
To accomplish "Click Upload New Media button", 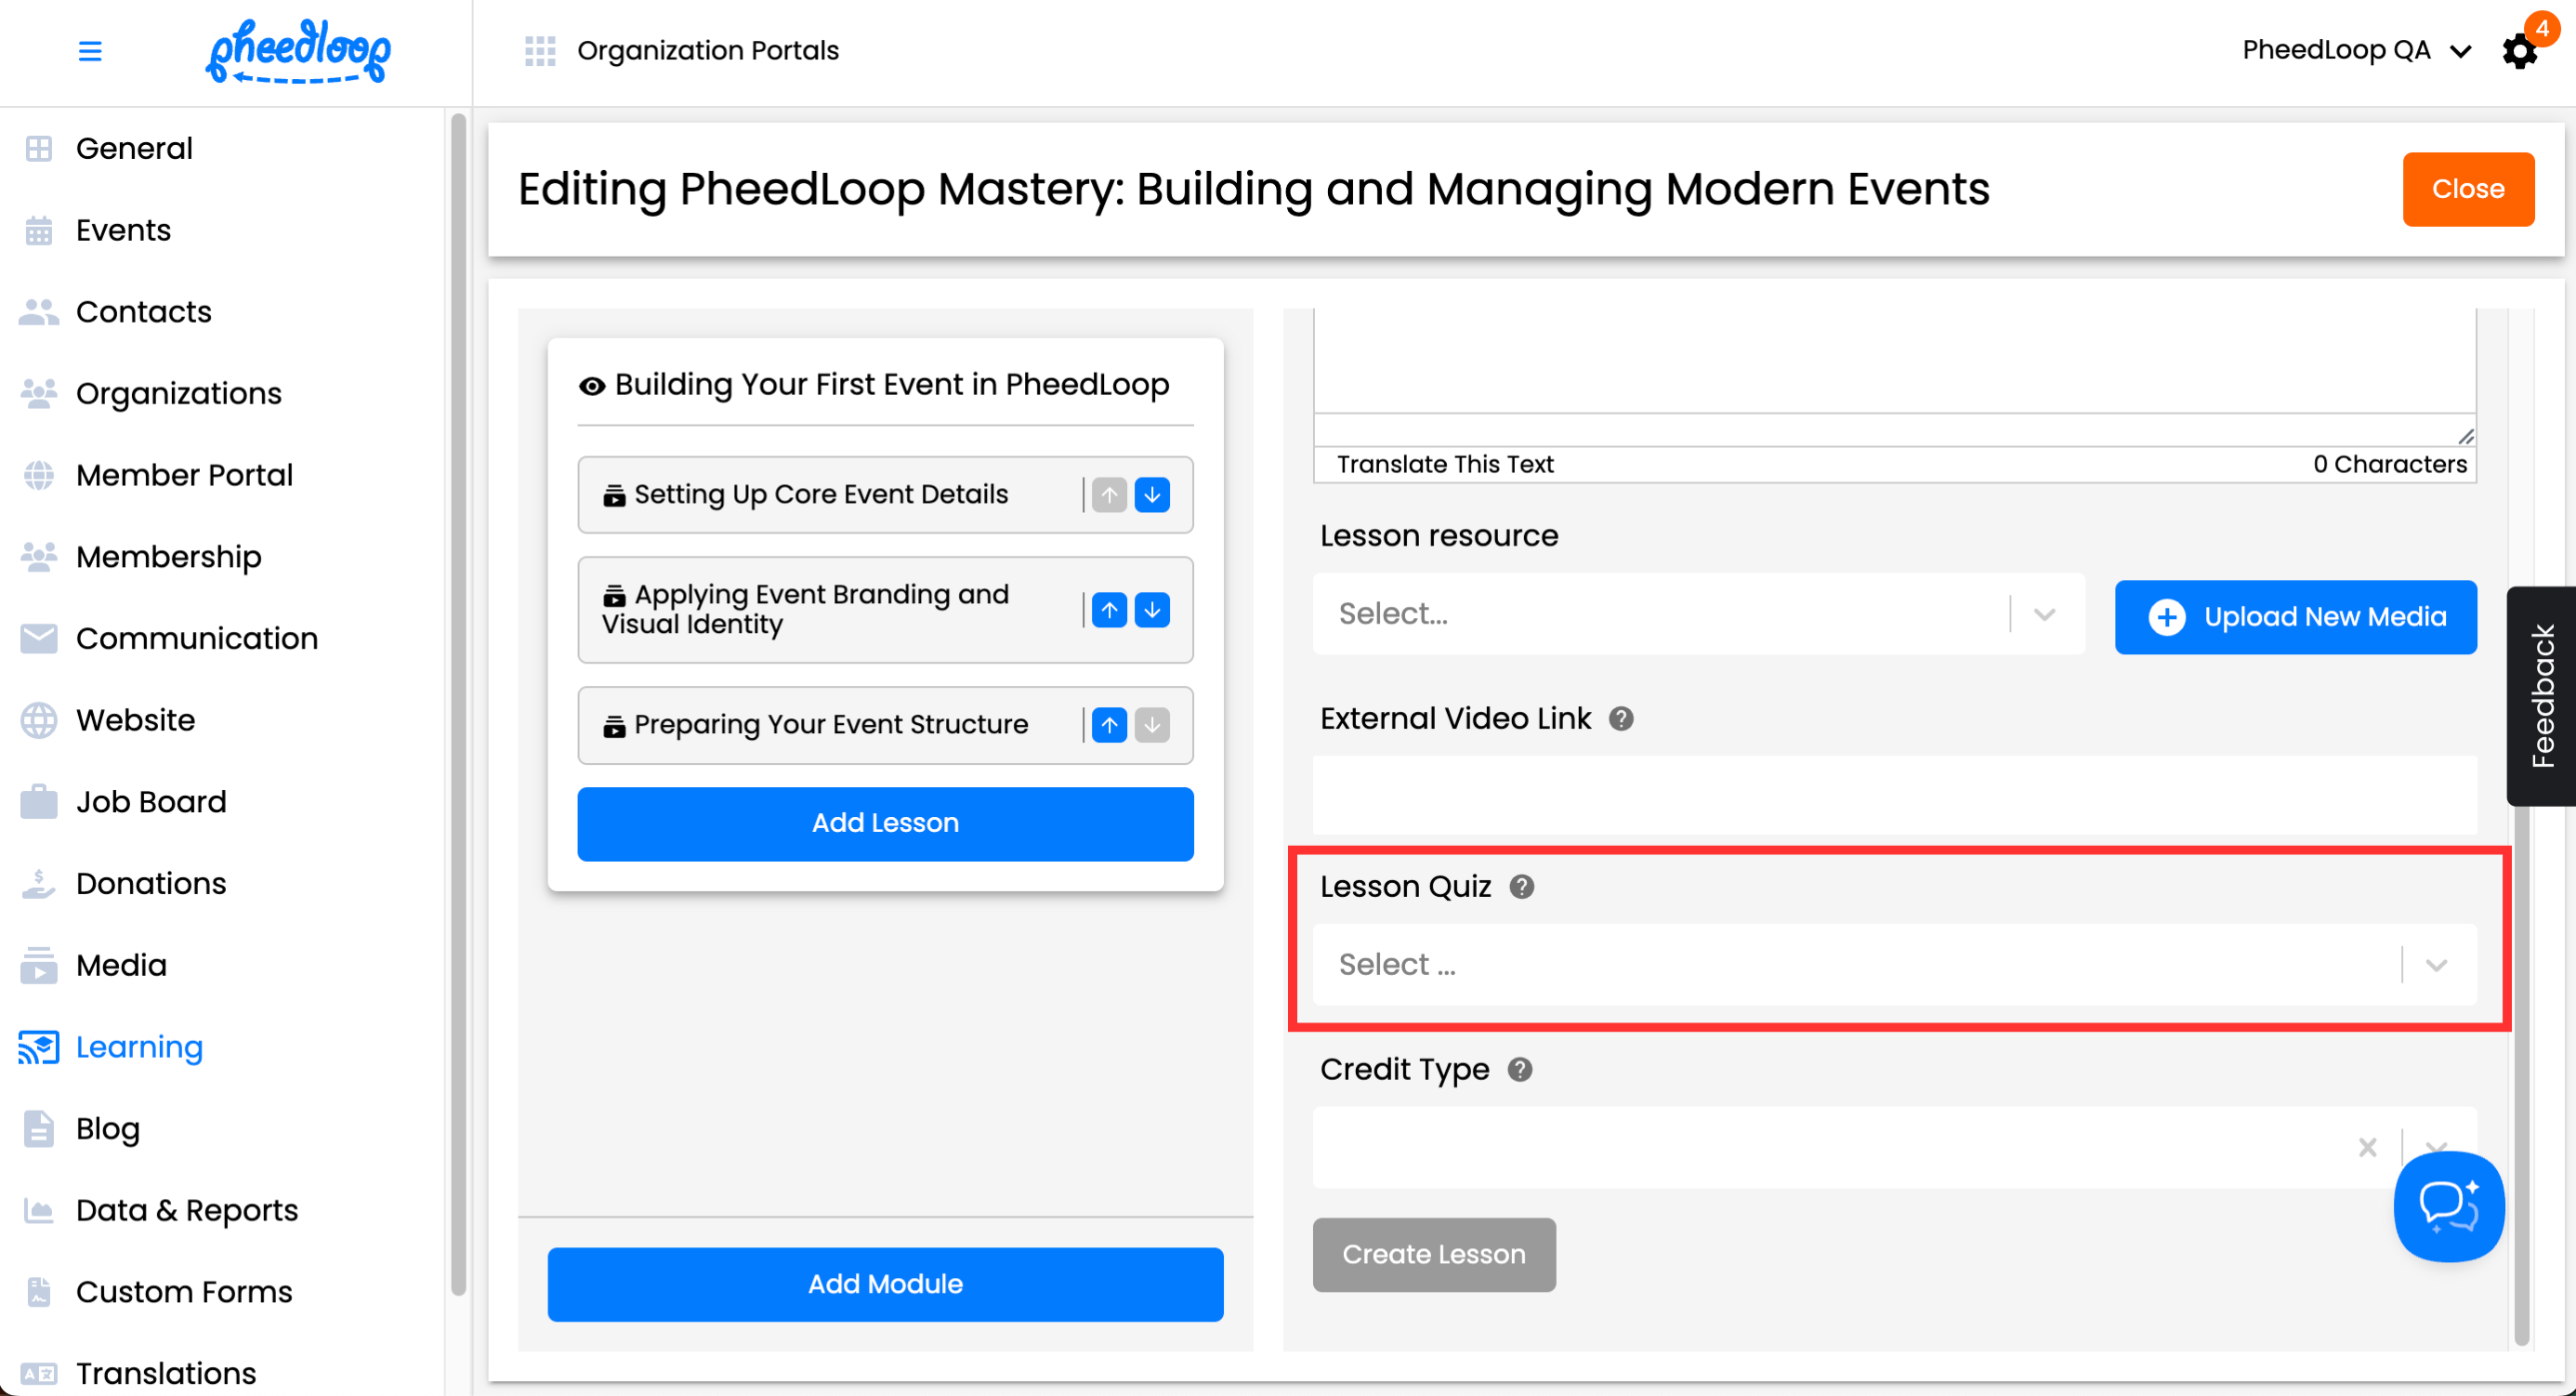I will (x=2295, y=617).
